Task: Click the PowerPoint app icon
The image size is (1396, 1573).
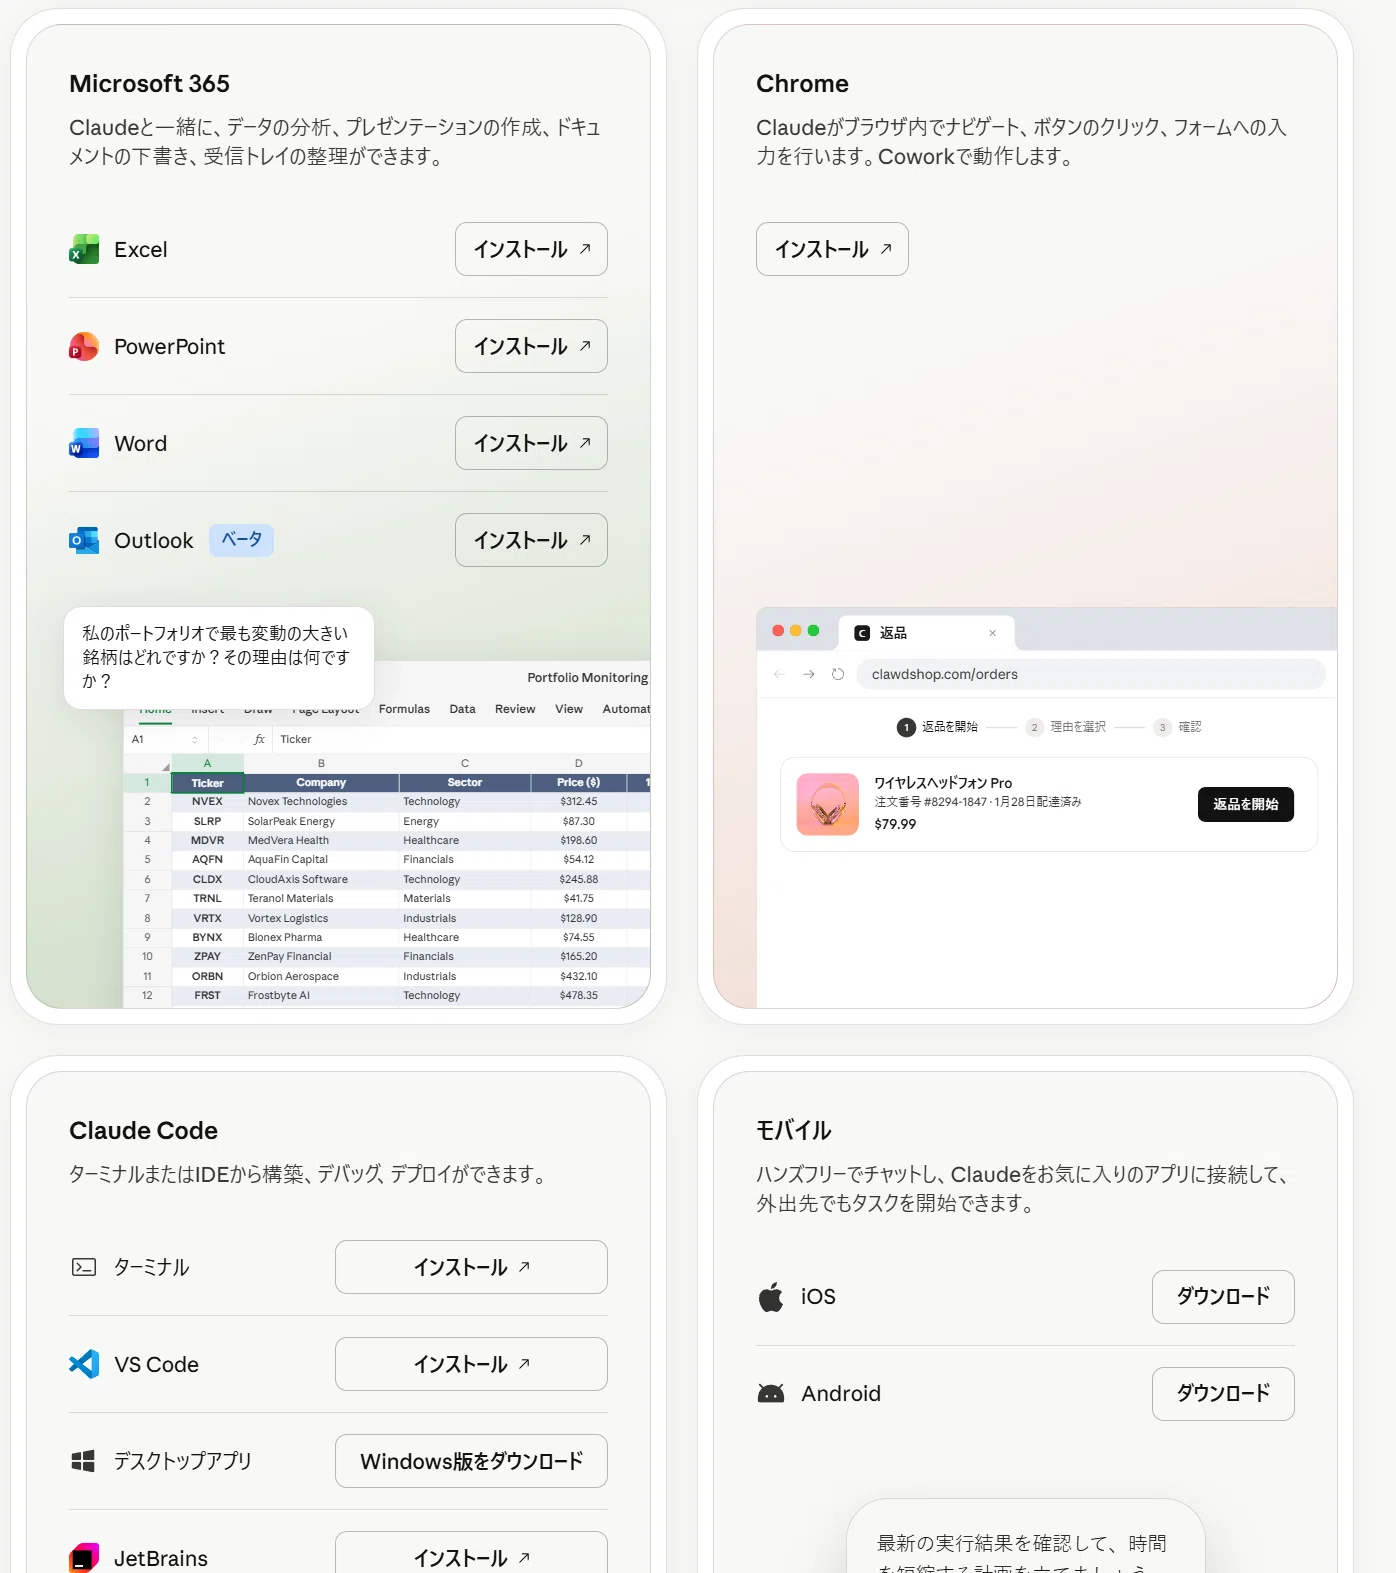Action: point(84,346)
